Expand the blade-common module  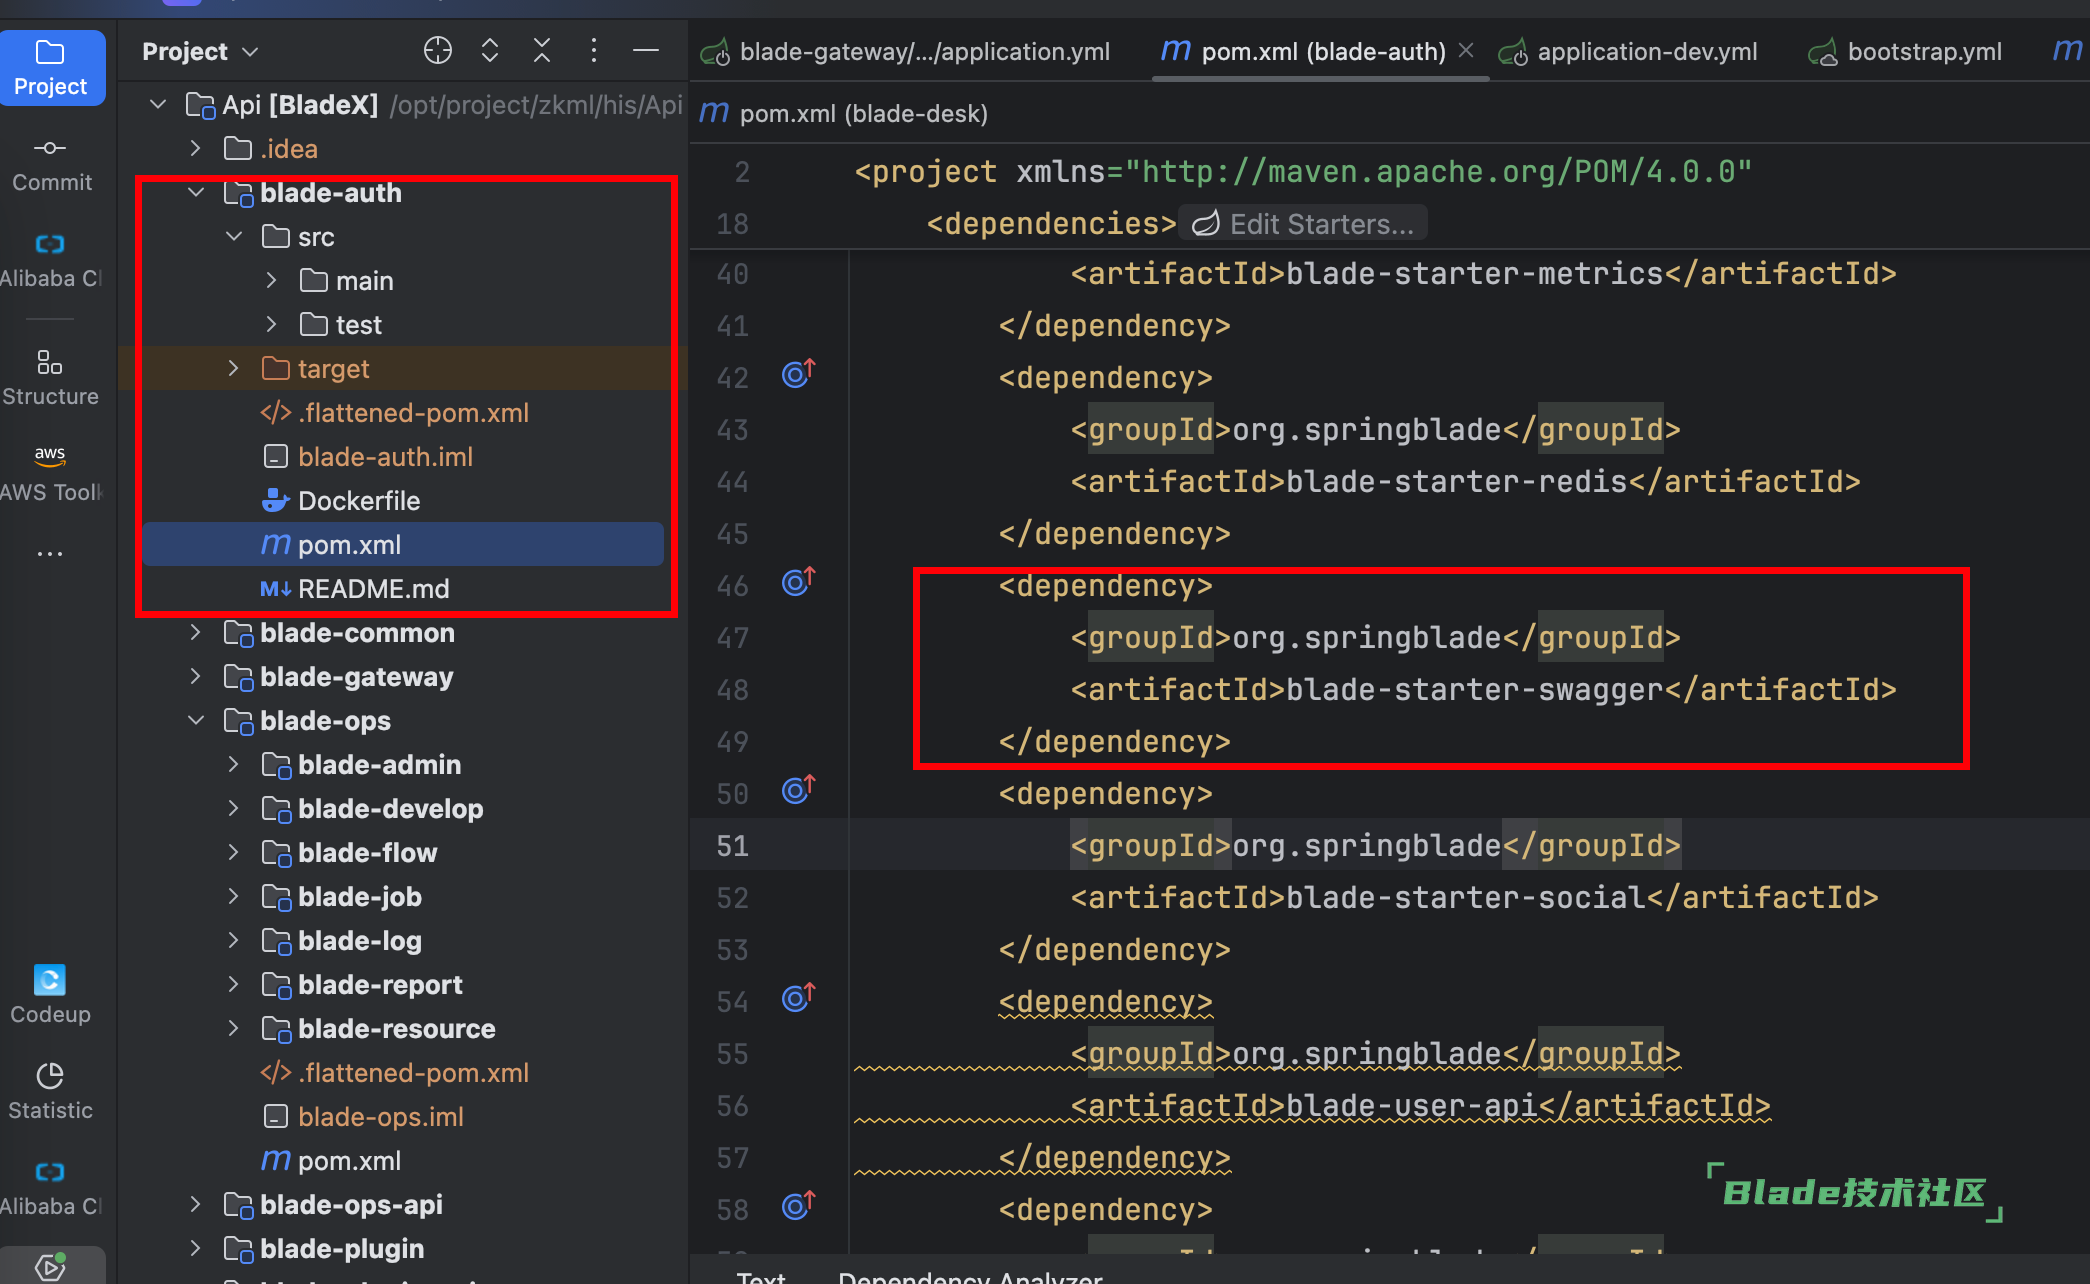[x=196, y=632]
